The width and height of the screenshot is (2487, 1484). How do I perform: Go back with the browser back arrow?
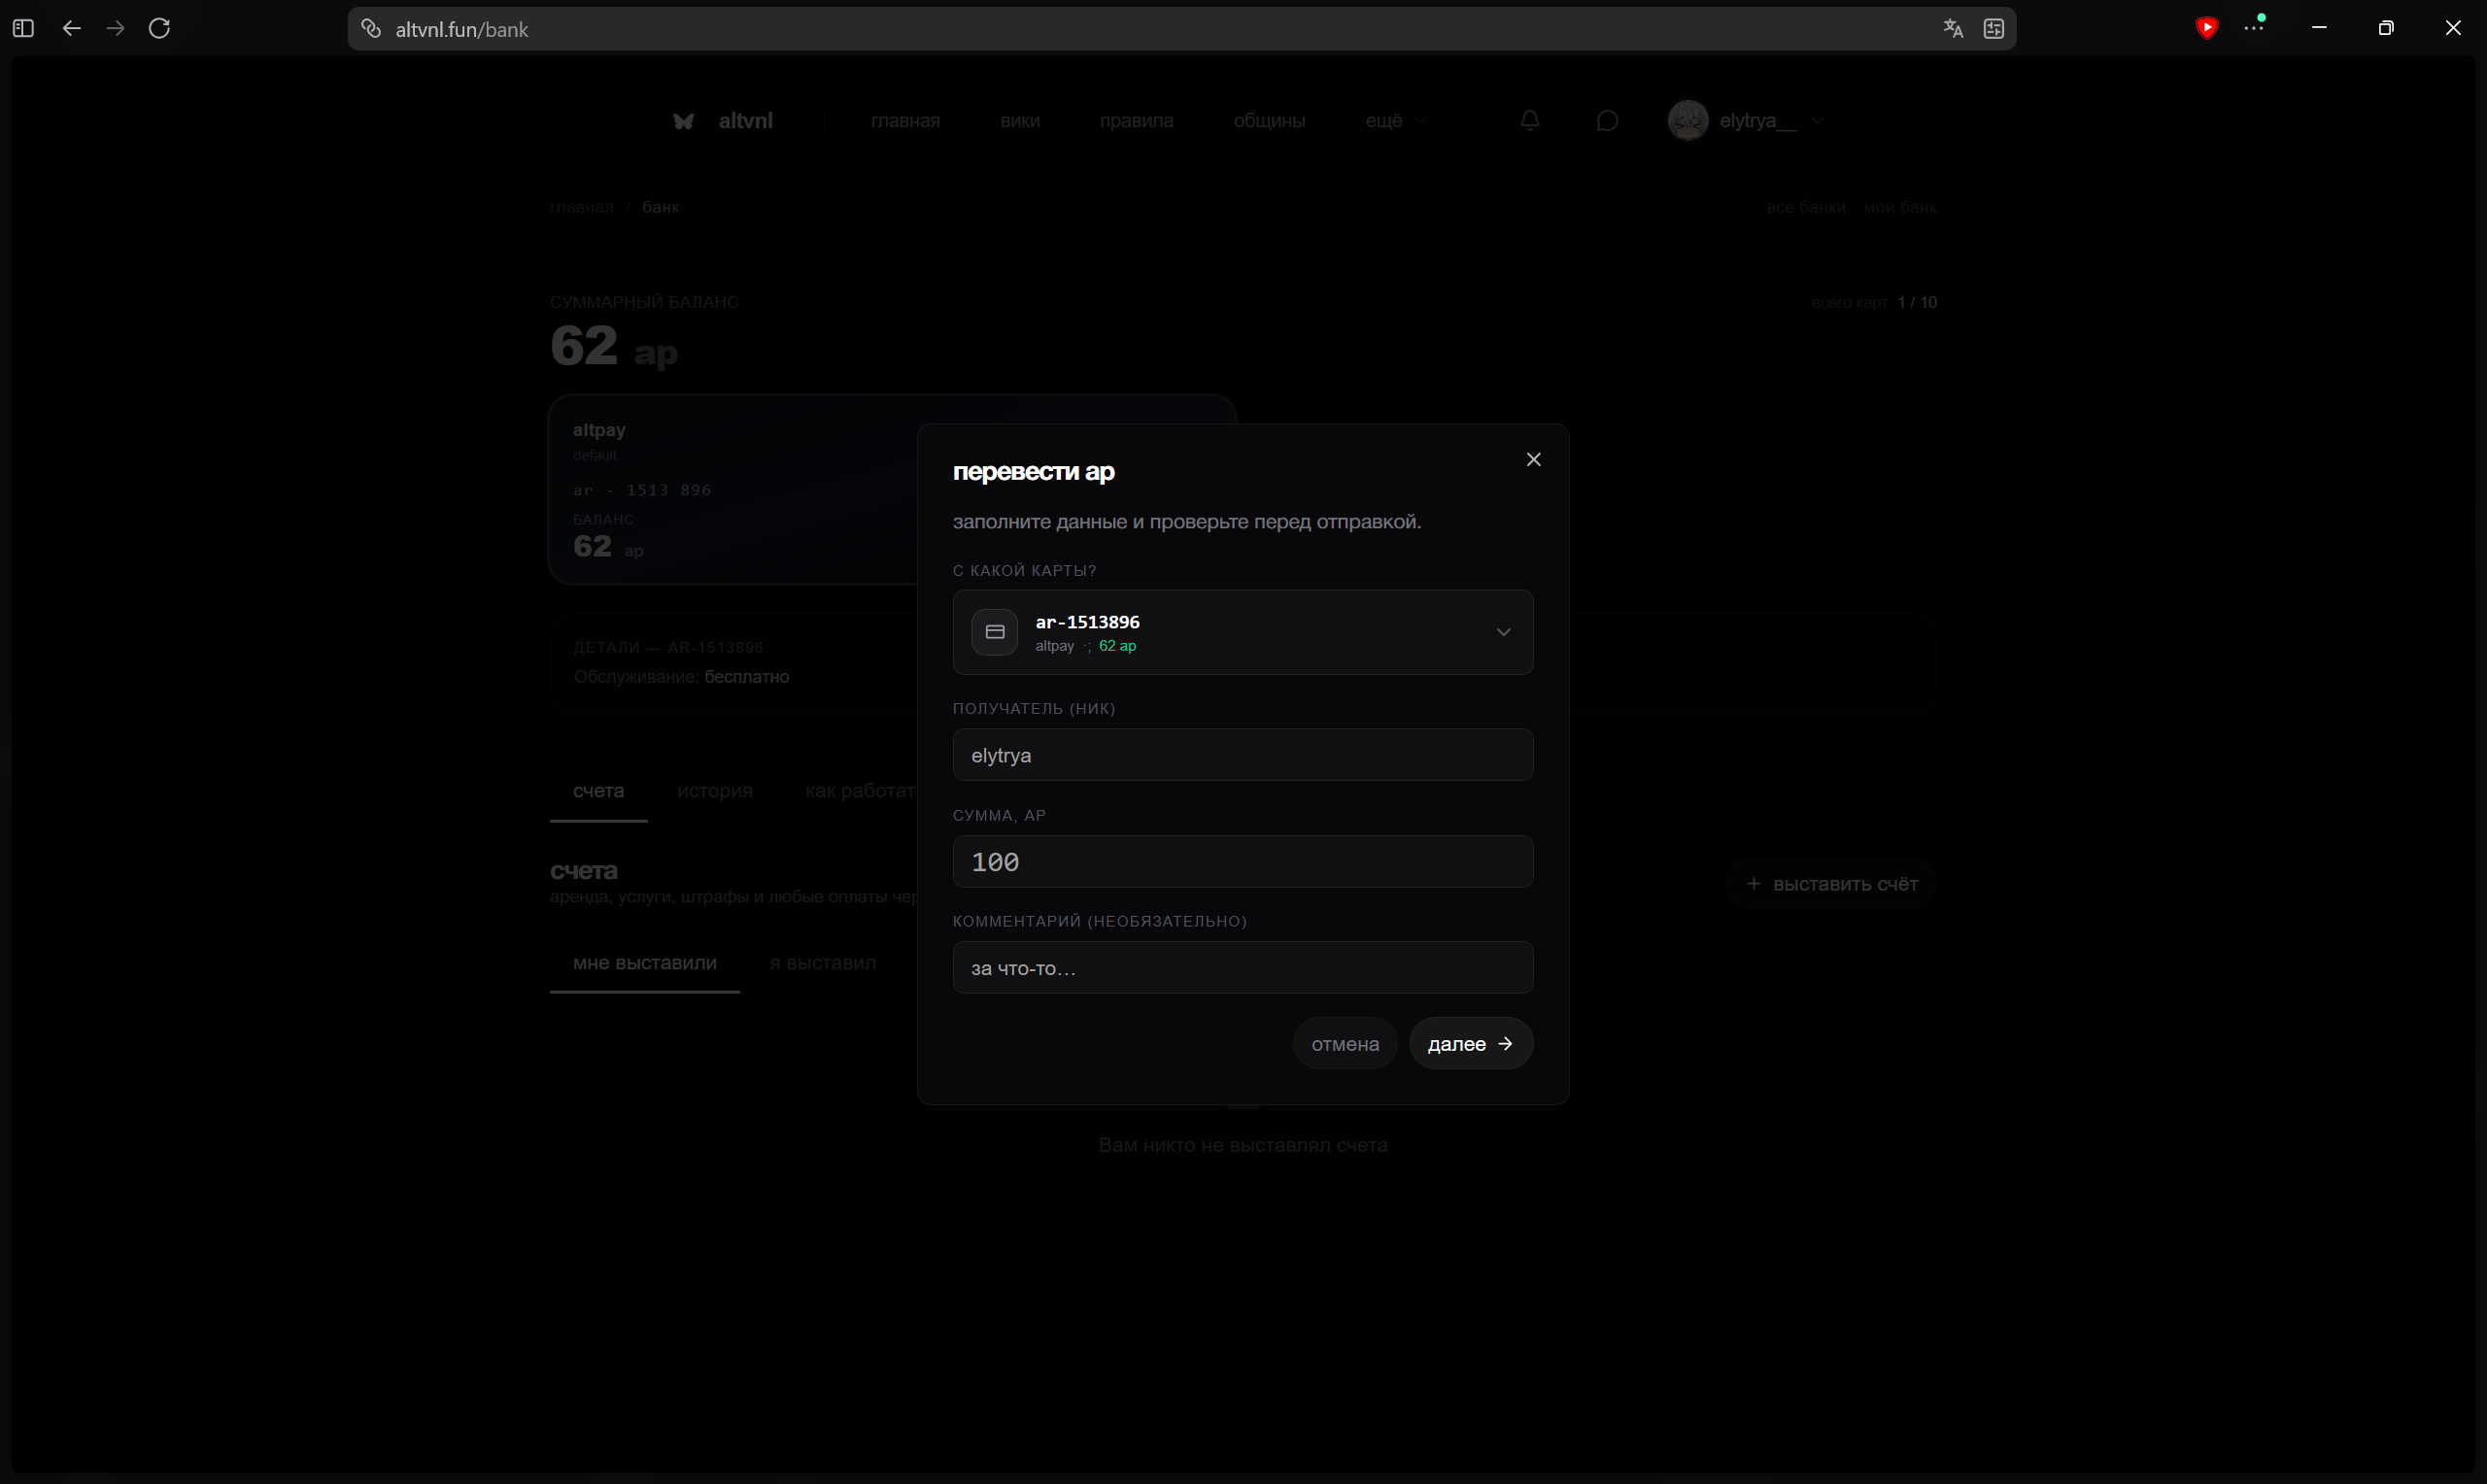pyautogui.click(x=71, y=28)
